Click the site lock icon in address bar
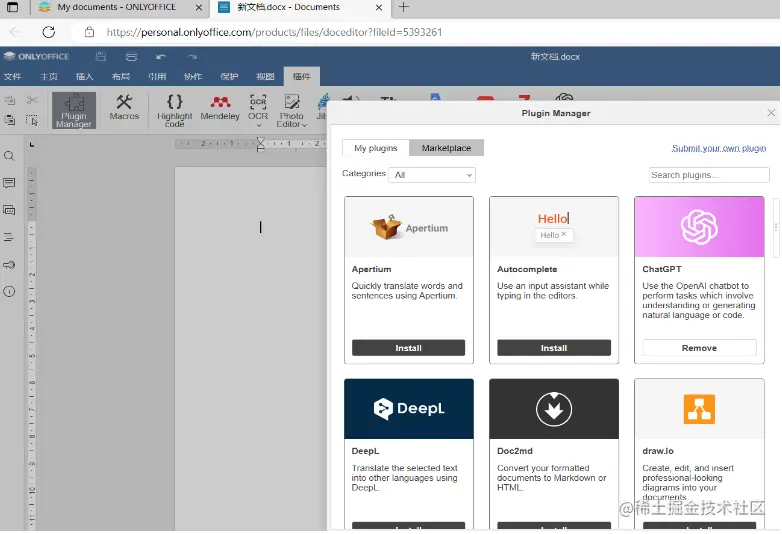The width and height of the screenshot is (782, 534). (89, 32)
